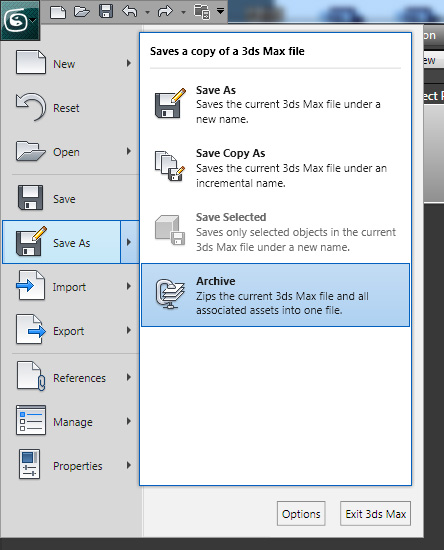Click the Open File folder icon in toolbar
444x550 pixels.
(x=82, y=12)
